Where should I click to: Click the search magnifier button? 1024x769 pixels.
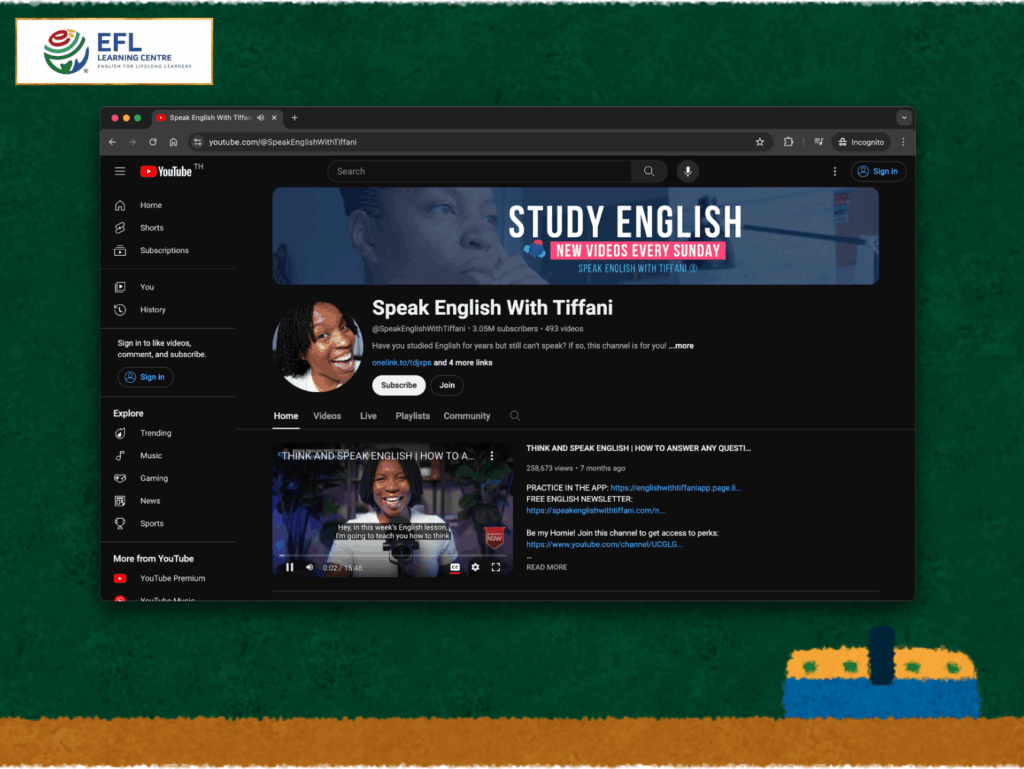pos(649,171)
